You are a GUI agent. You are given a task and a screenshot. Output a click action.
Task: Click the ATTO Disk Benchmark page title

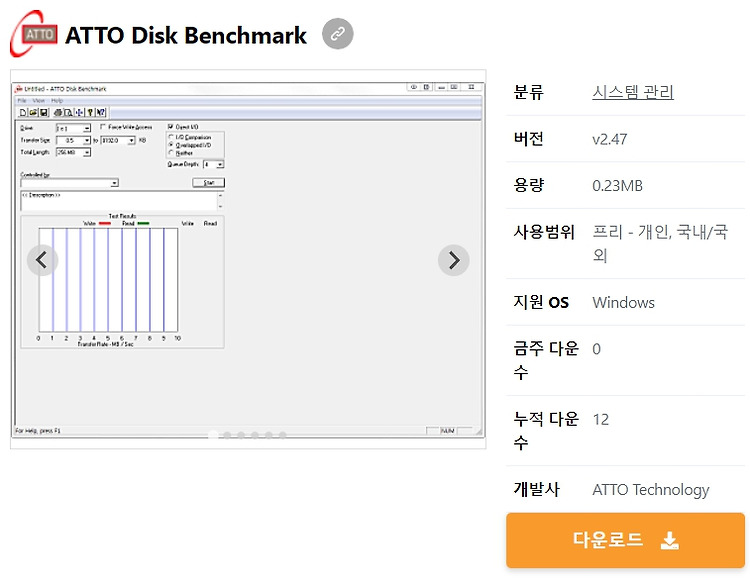coord(186,35)
